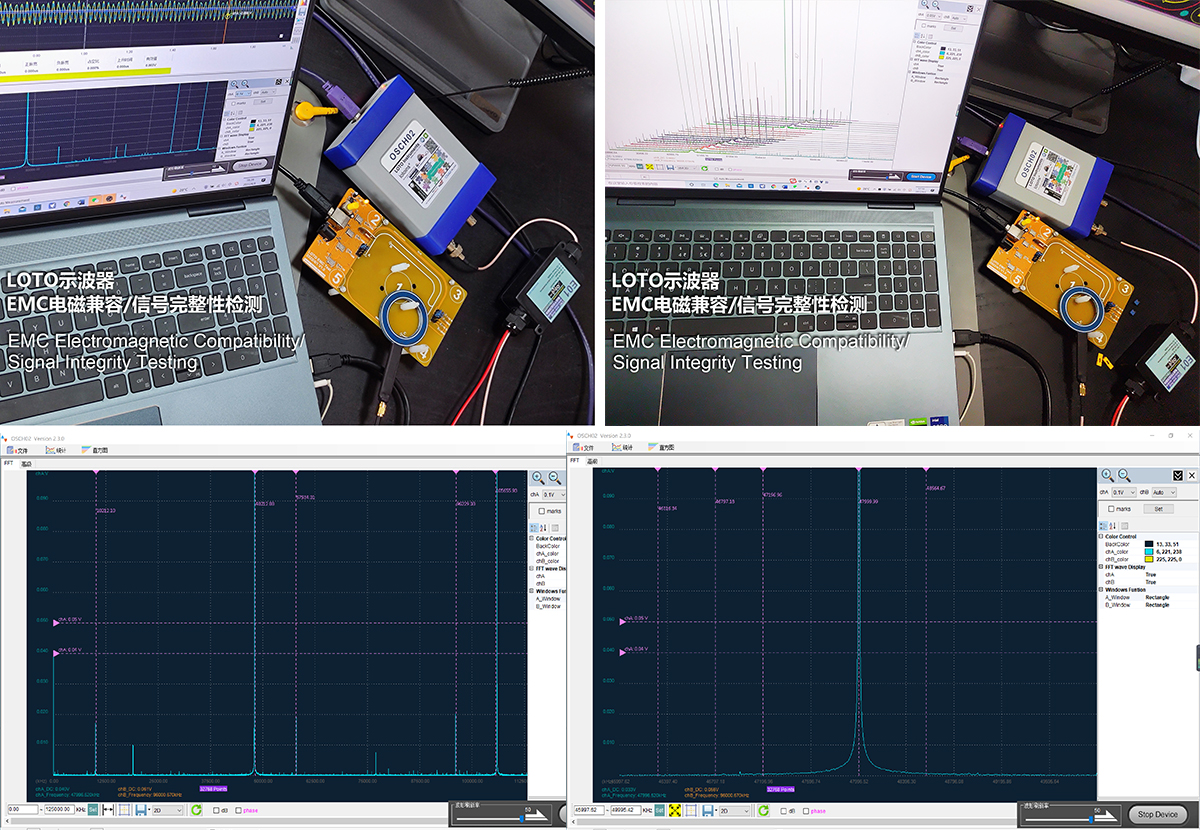Enable the marks checkbox in right window

[x=1112, y=509]
